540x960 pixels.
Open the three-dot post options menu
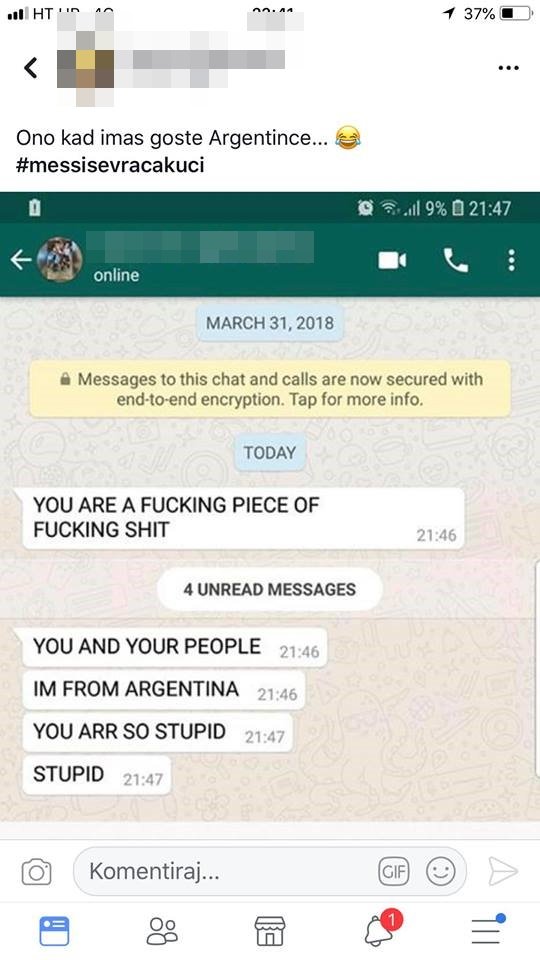(508, 68)
